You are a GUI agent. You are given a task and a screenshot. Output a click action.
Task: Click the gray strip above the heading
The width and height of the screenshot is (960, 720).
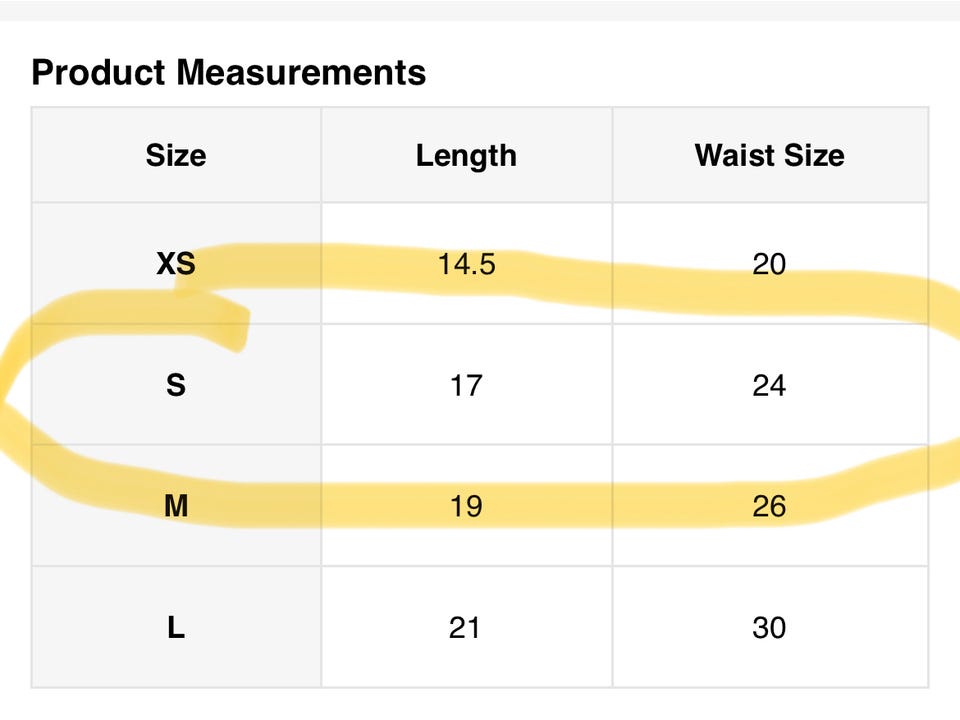click(480, 9)
